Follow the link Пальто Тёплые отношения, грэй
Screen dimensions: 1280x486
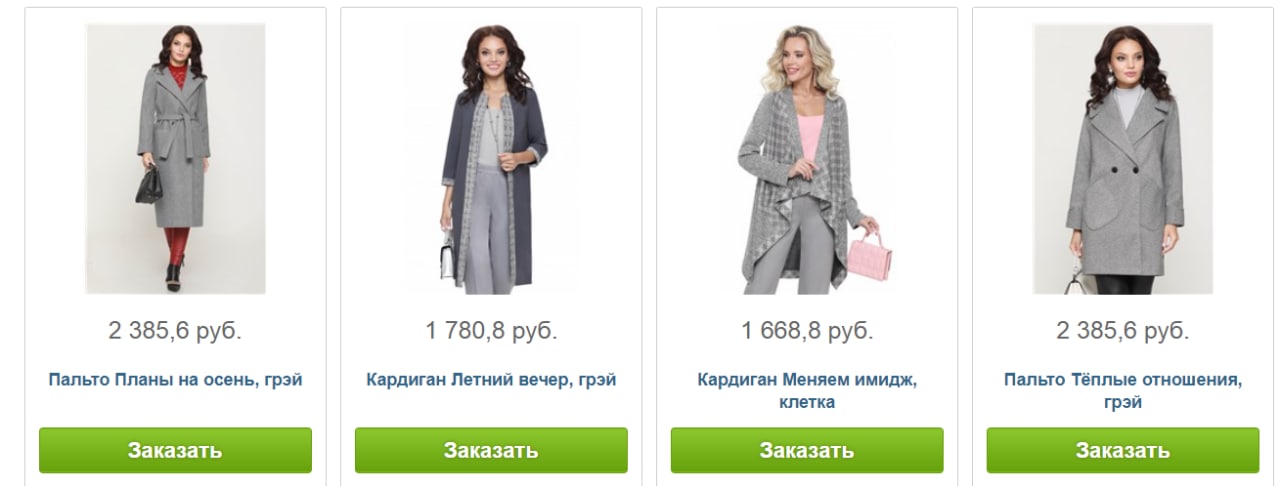[x=1123, y=391]
